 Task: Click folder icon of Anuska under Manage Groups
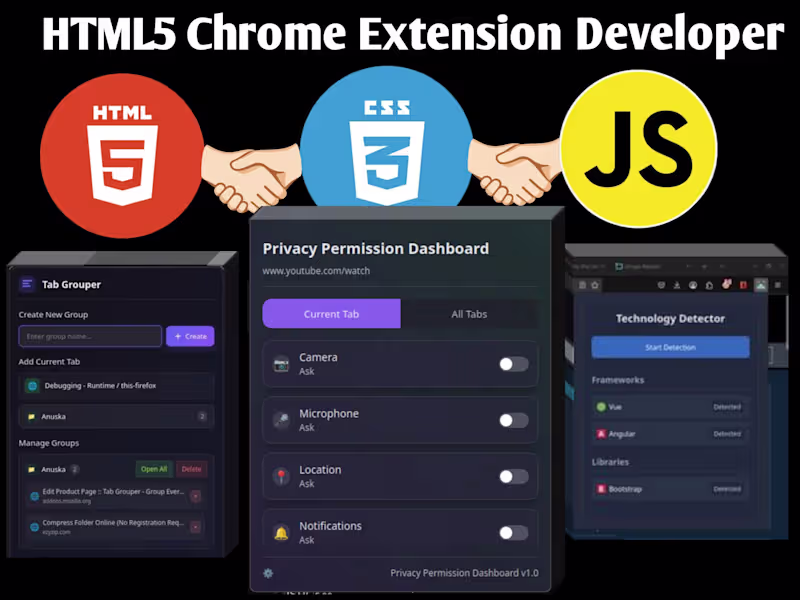[32, 469]
